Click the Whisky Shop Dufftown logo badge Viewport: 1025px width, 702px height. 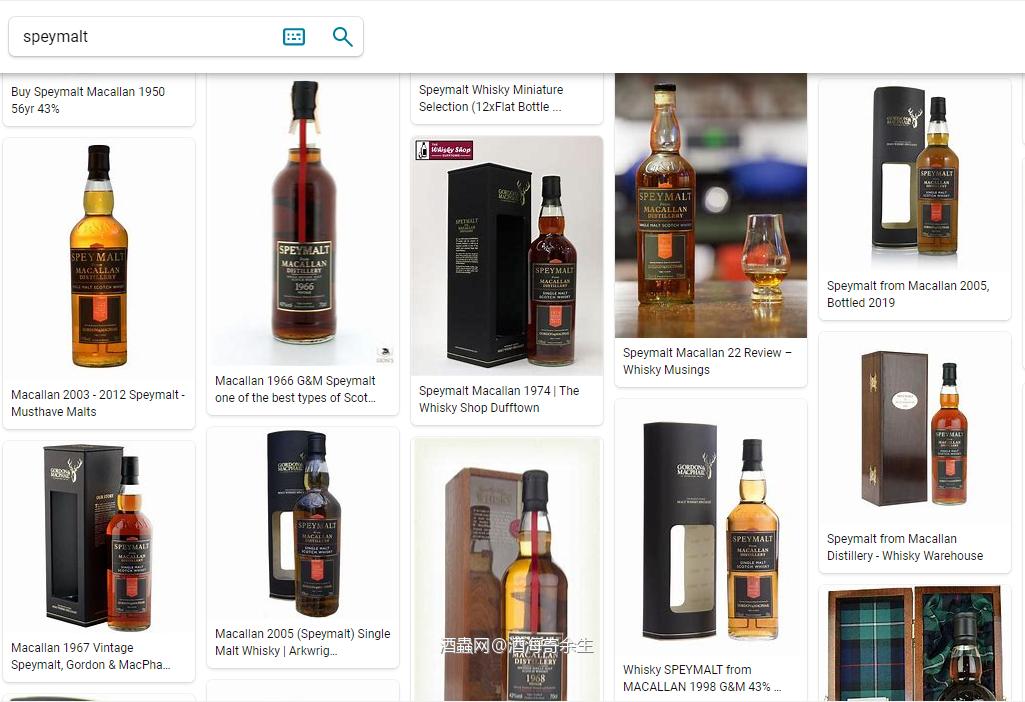(x=444, y=150)
